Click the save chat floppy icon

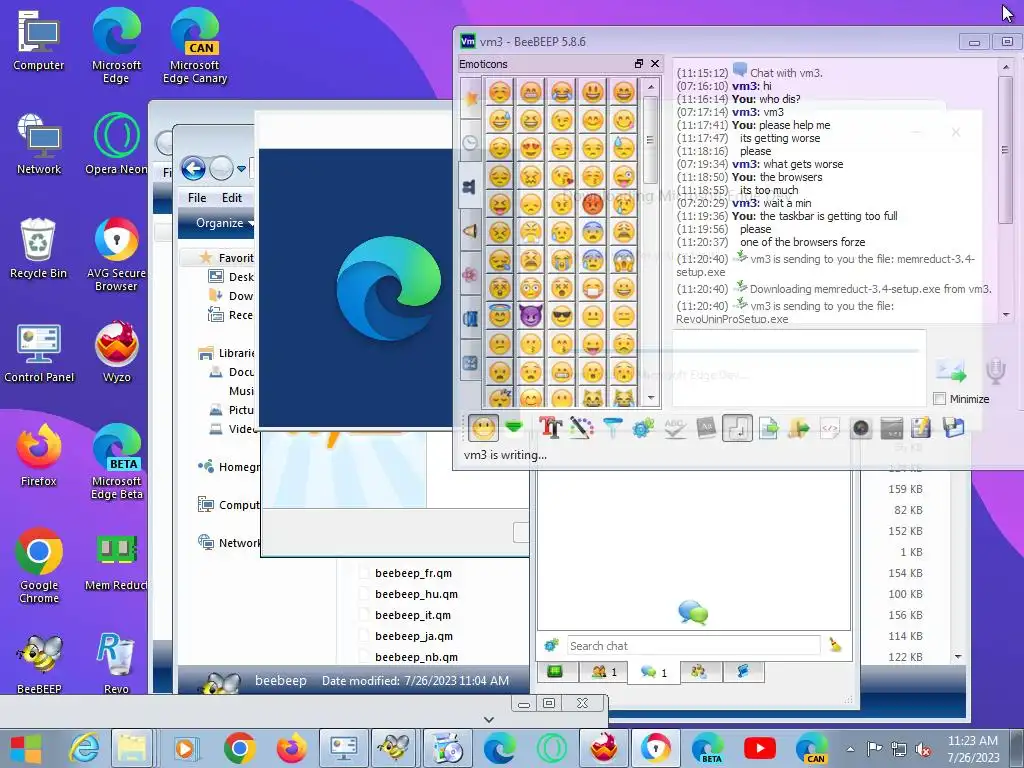pyautogui.click(x=953, y=428)
